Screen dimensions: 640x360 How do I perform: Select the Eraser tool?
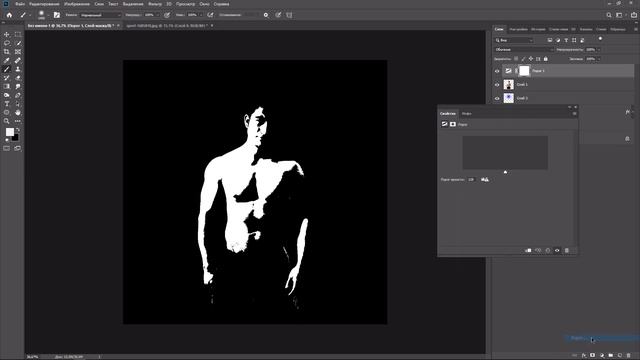(x=18, y=78)
